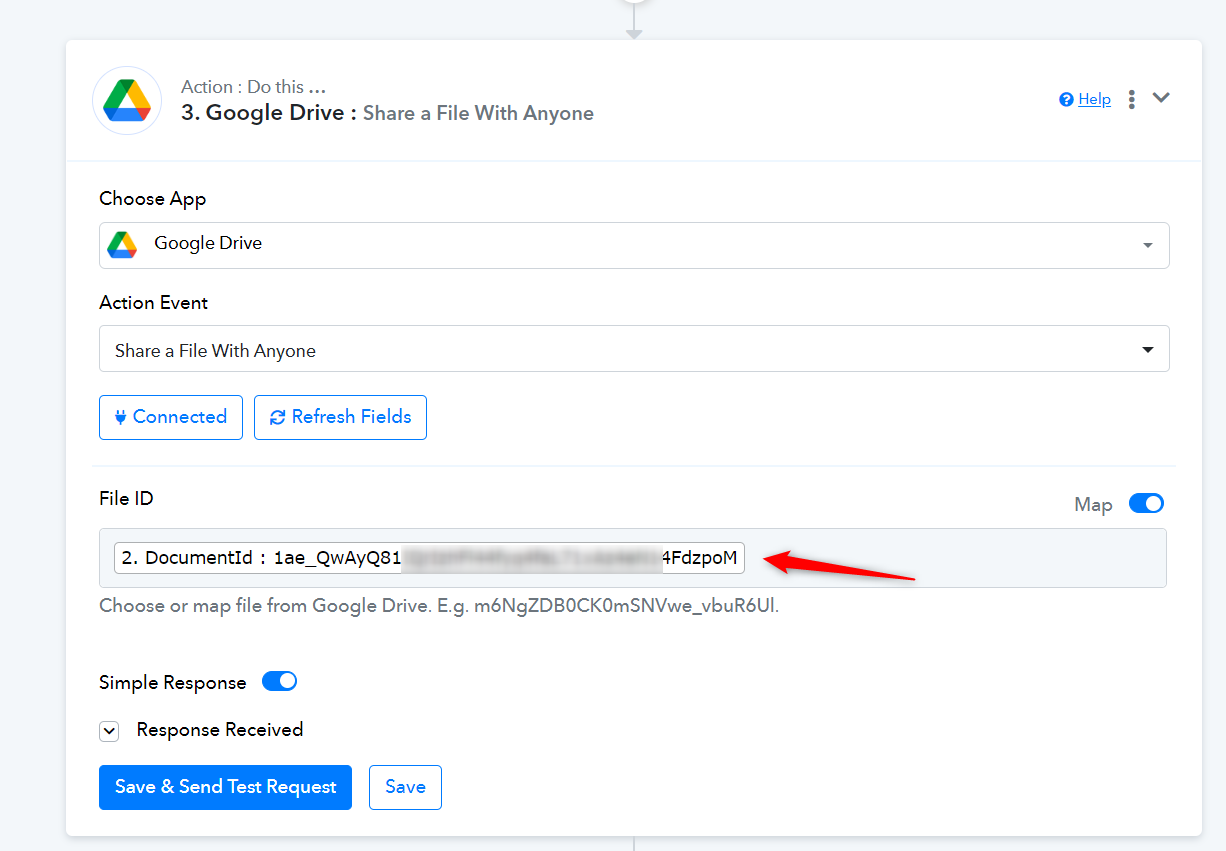This screenshot has width=1226, height=851.
Task: Expand the Response Received section
Action: [x=109, y=731]
